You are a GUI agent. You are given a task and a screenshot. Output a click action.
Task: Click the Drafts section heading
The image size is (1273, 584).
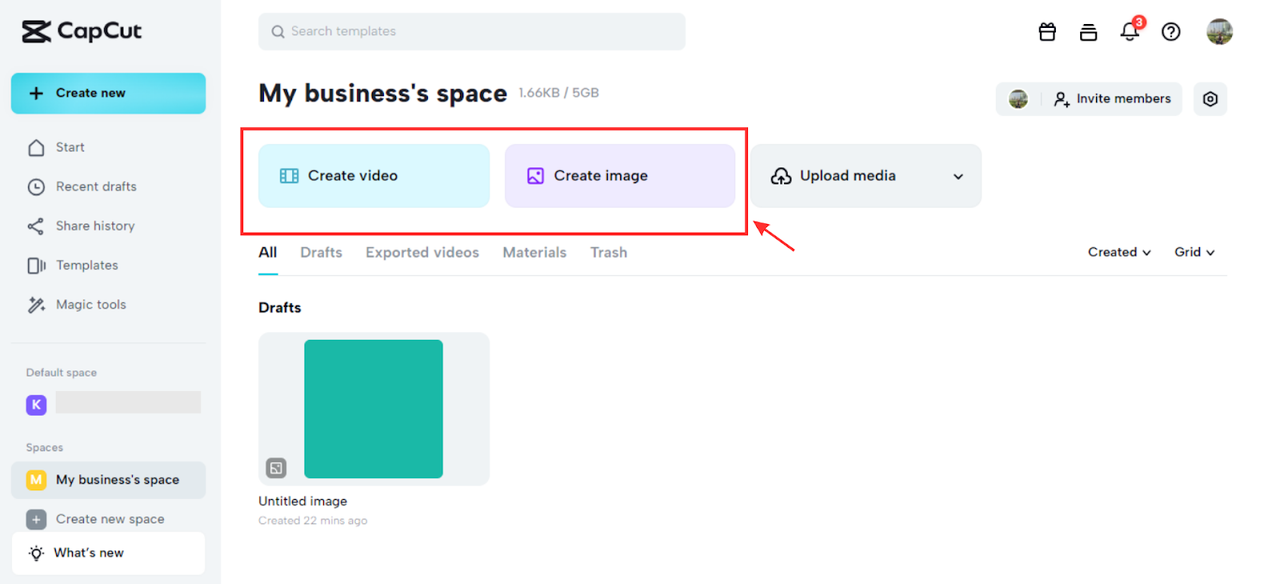[280, 308]
